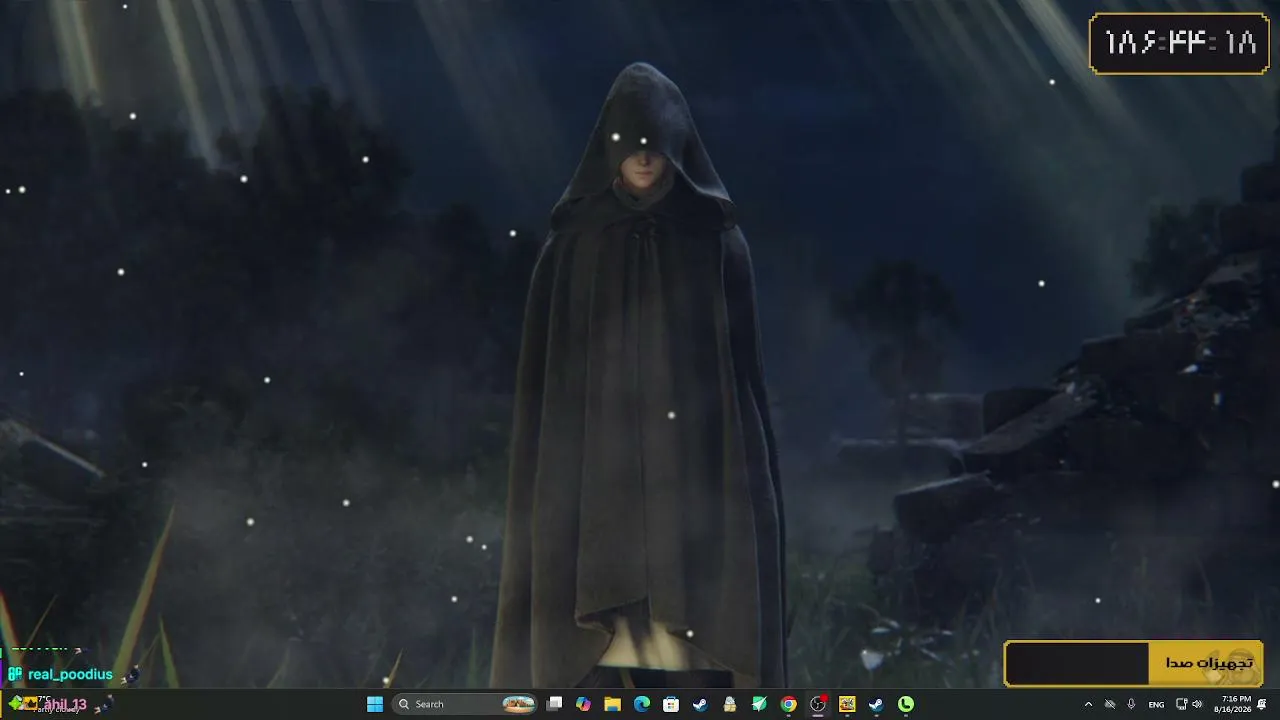The image size is (1280, 720).
Task: Launch Microsoft Edge from the taskbar
Action: pos(642,704)
